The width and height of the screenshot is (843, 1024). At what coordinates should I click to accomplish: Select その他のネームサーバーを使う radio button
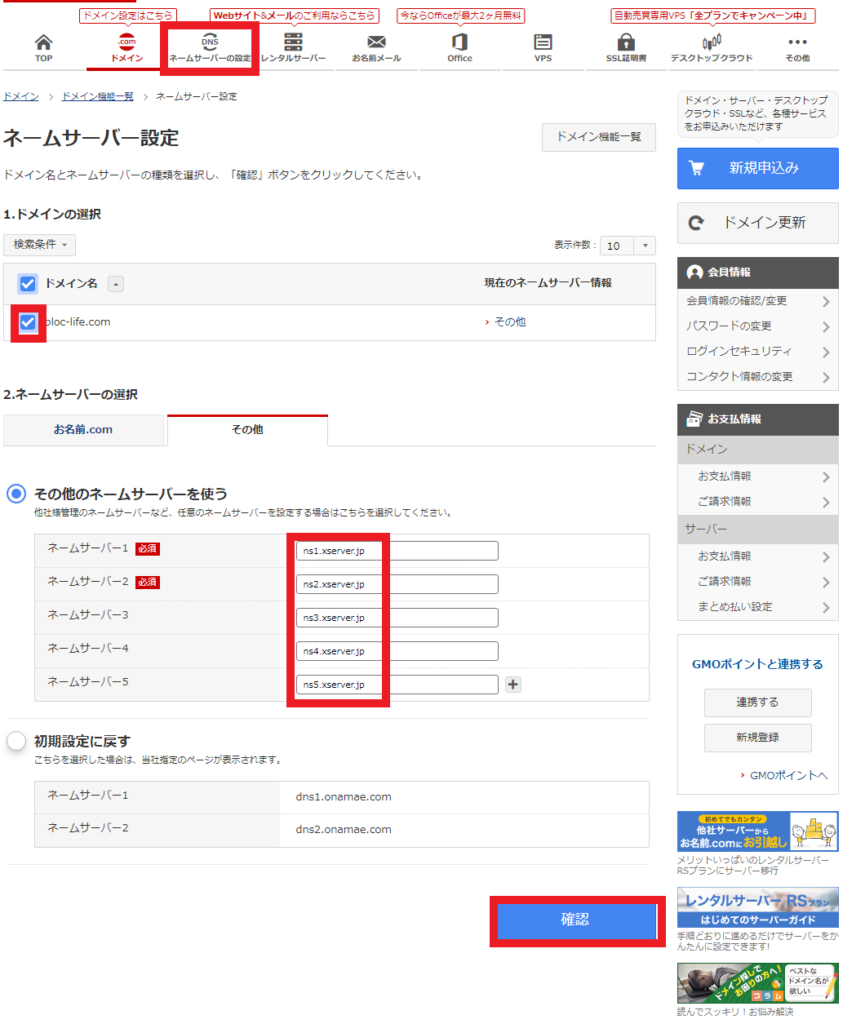click(16, 494)
